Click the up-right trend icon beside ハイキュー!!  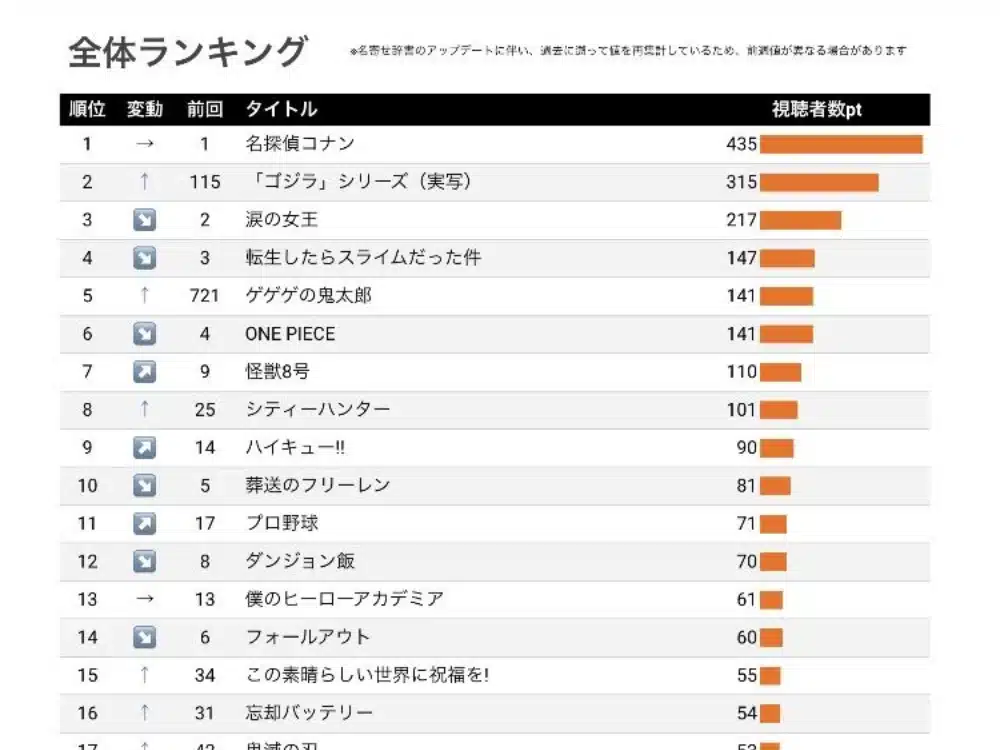pos(144,447)
